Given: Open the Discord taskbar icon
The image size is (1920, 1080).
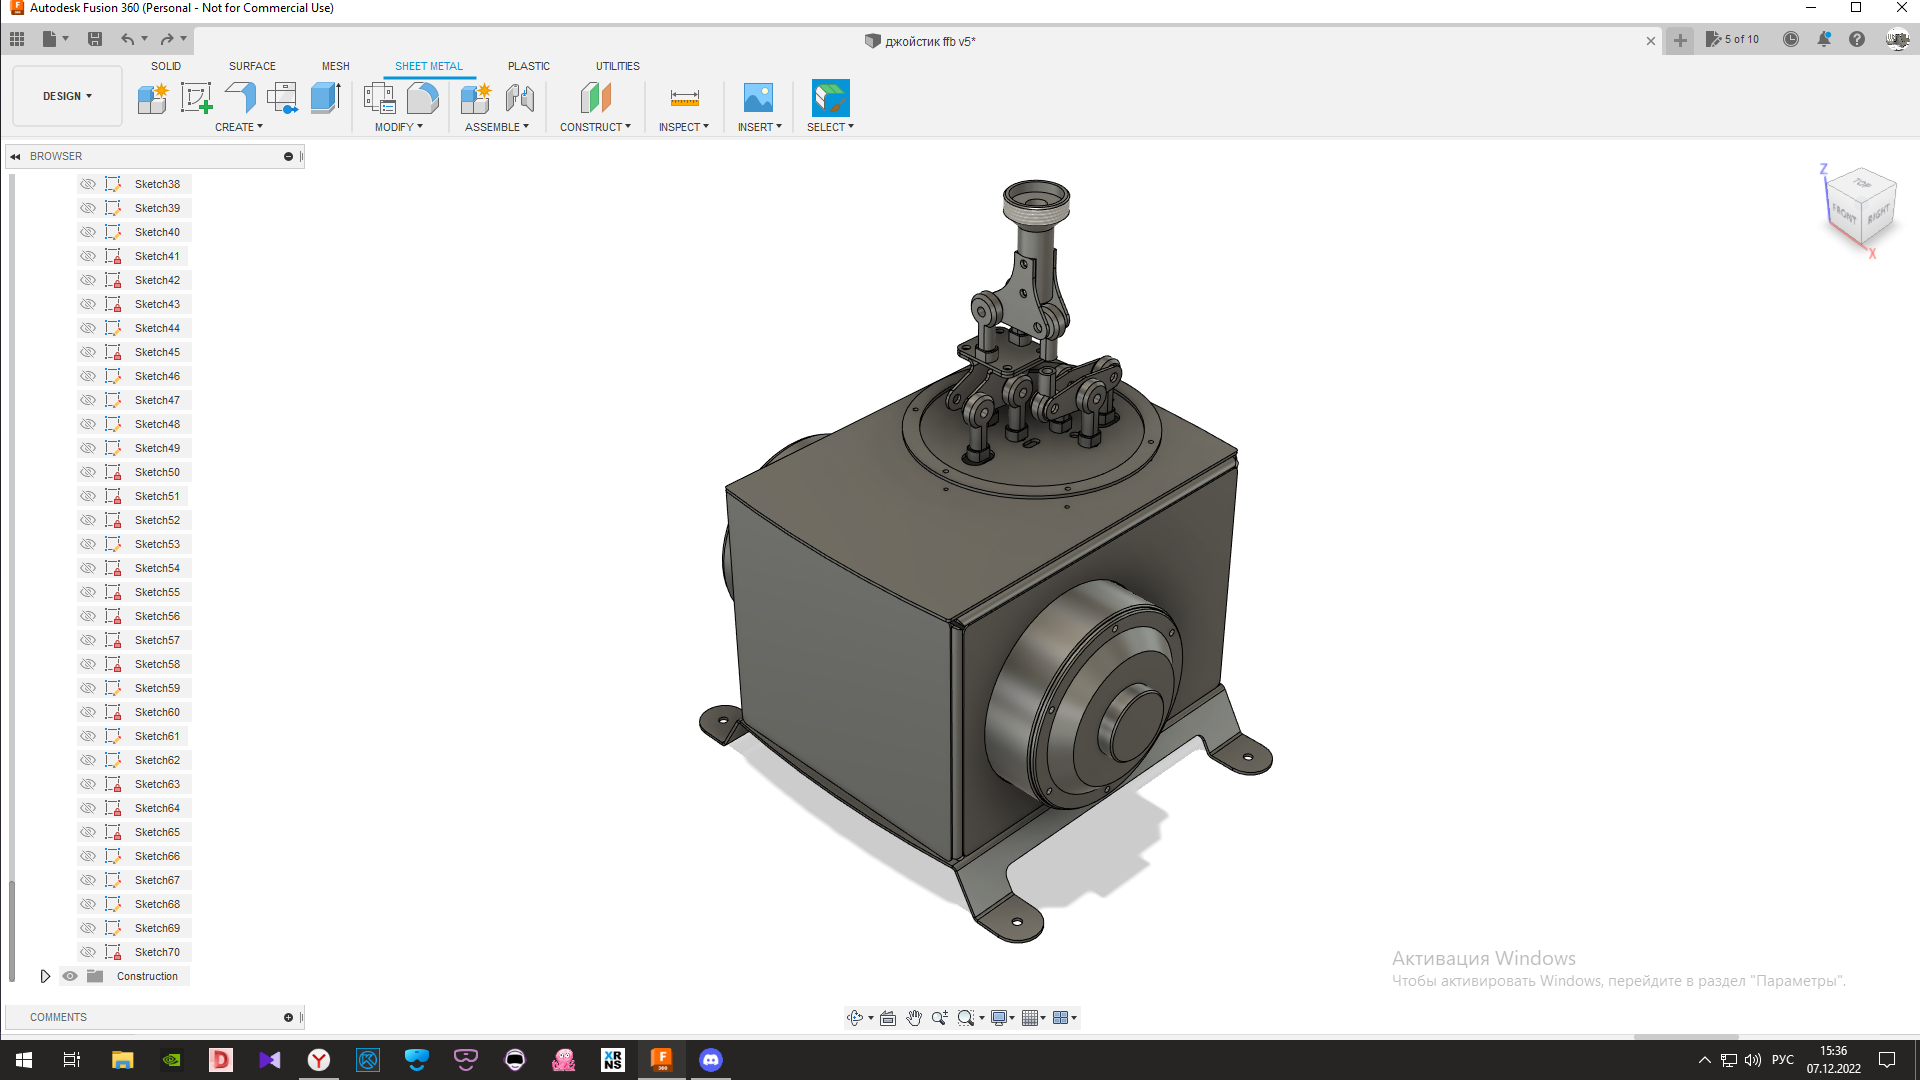Looking at the screenshot, I should (x=711, y=1060).
